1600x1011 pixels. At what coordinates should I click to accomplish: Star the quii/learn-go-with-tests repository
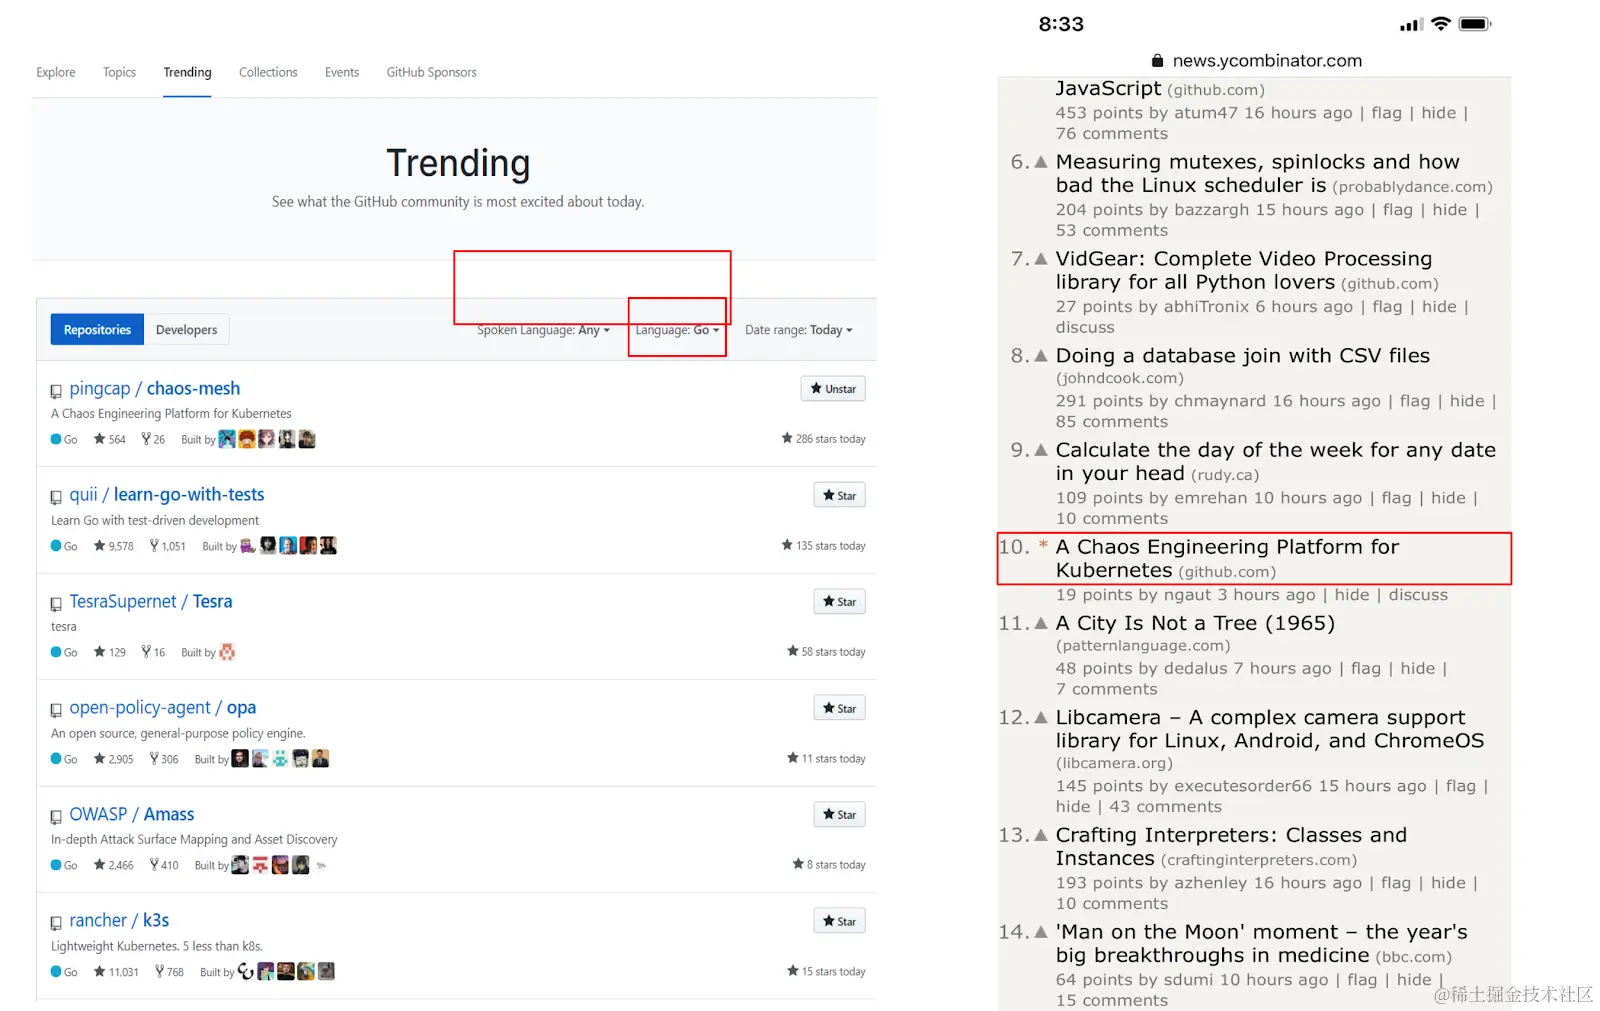(x=839, y=496)
